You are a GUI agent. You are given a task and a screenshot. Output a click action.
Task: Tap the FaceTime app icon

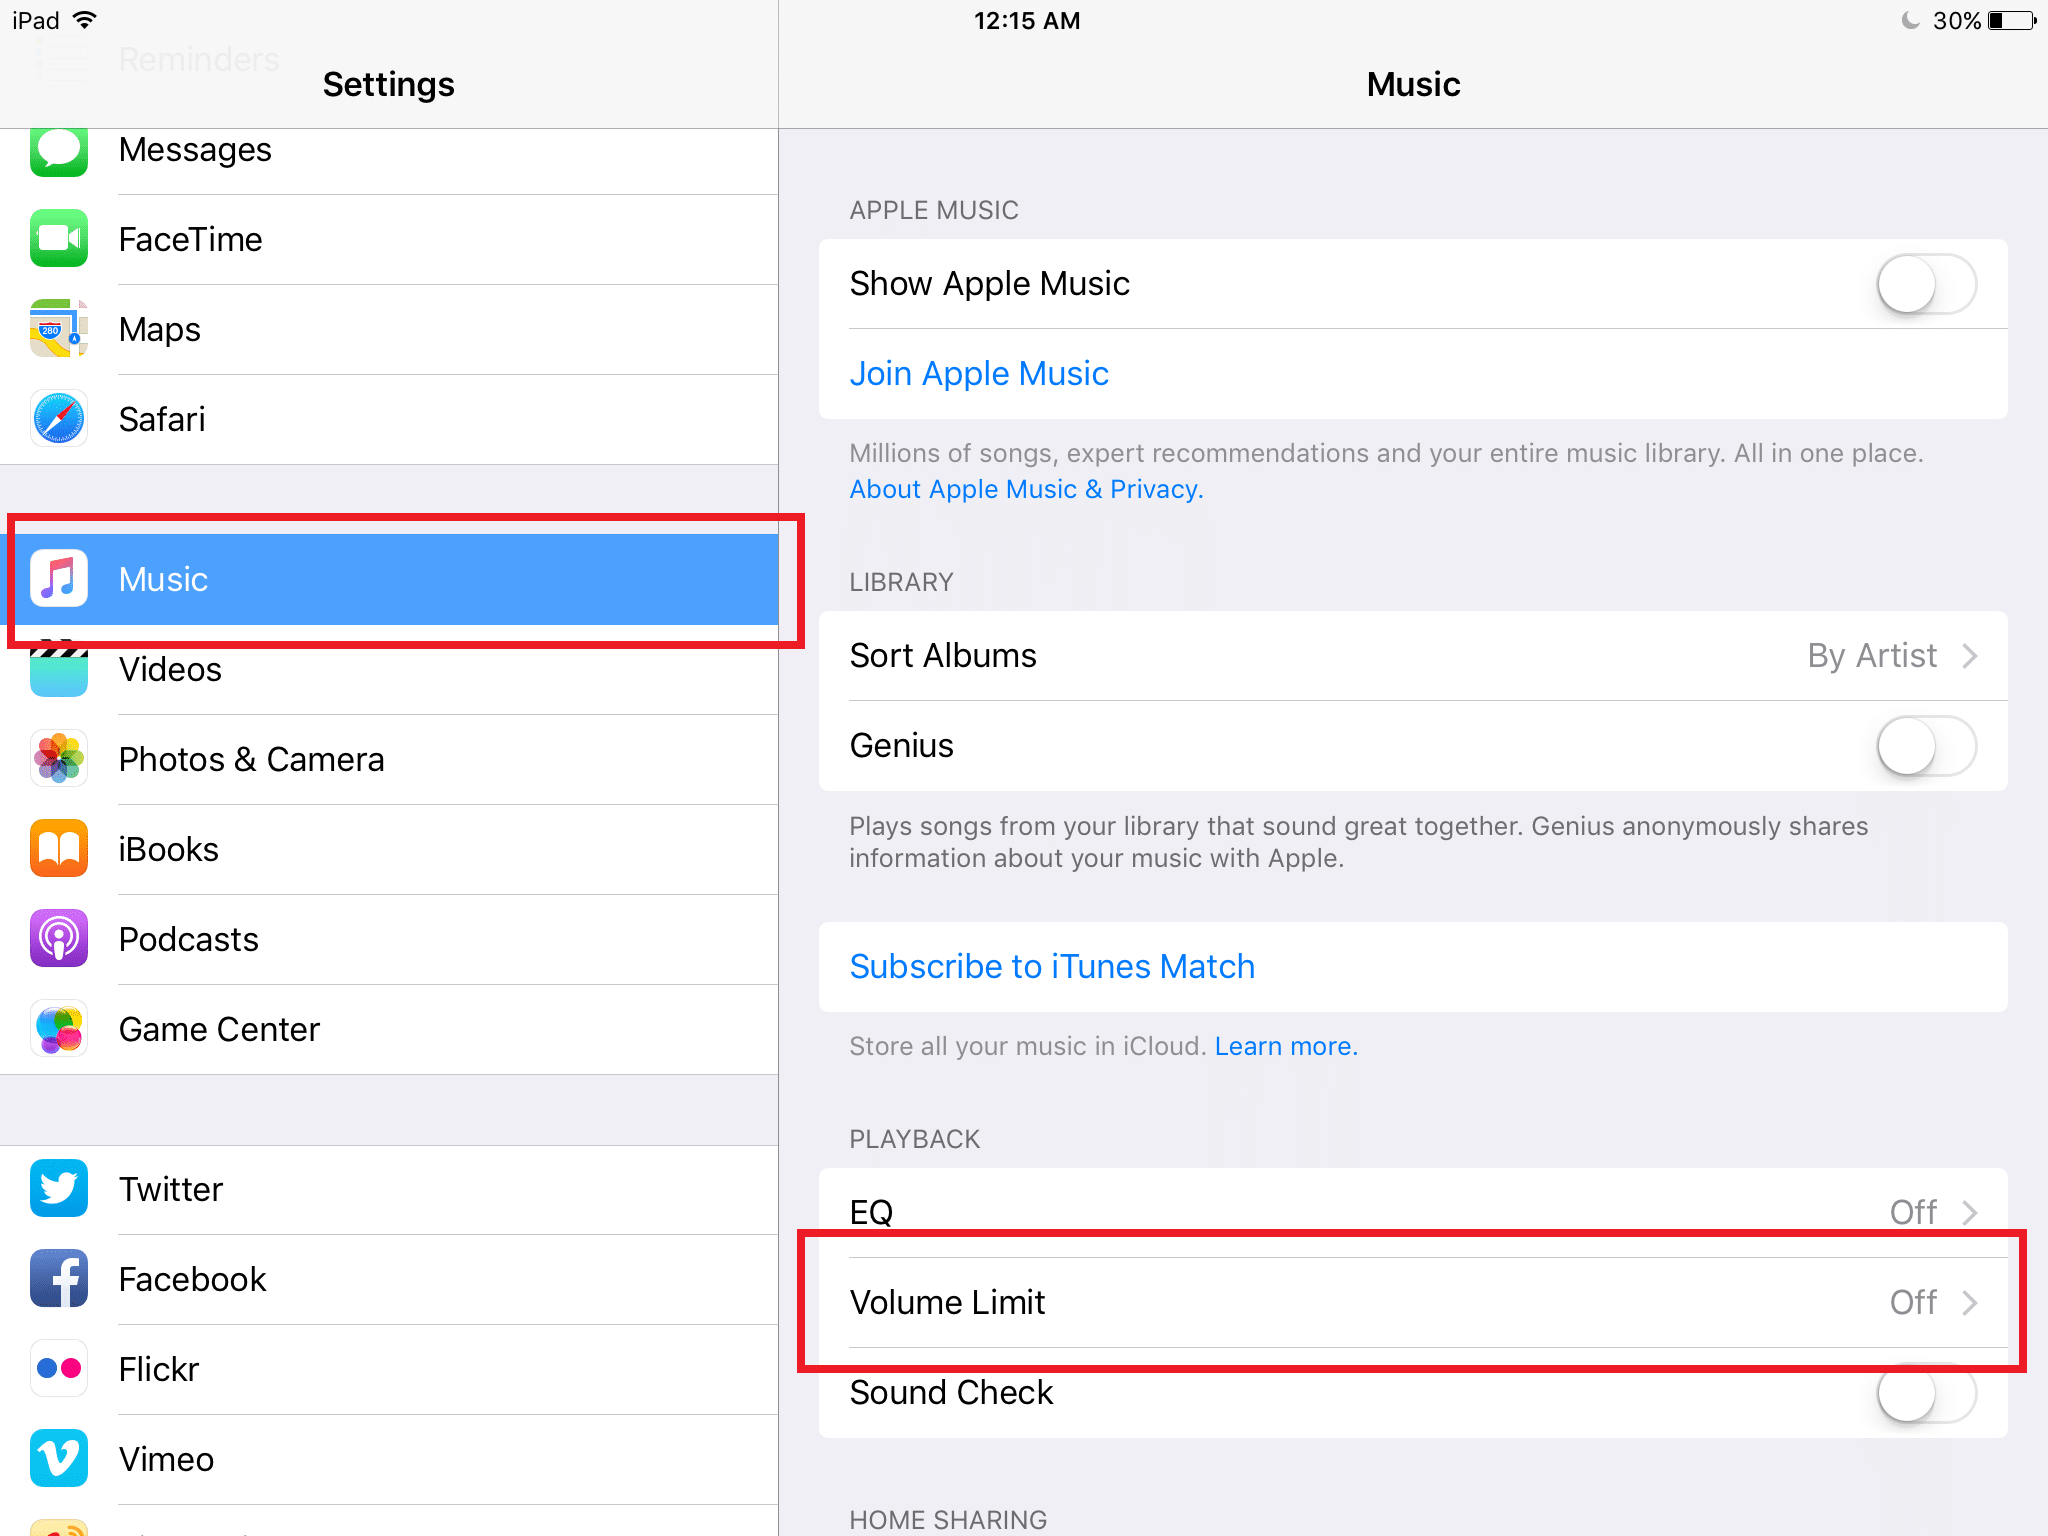pyautogui.click(x=58, y=239)
